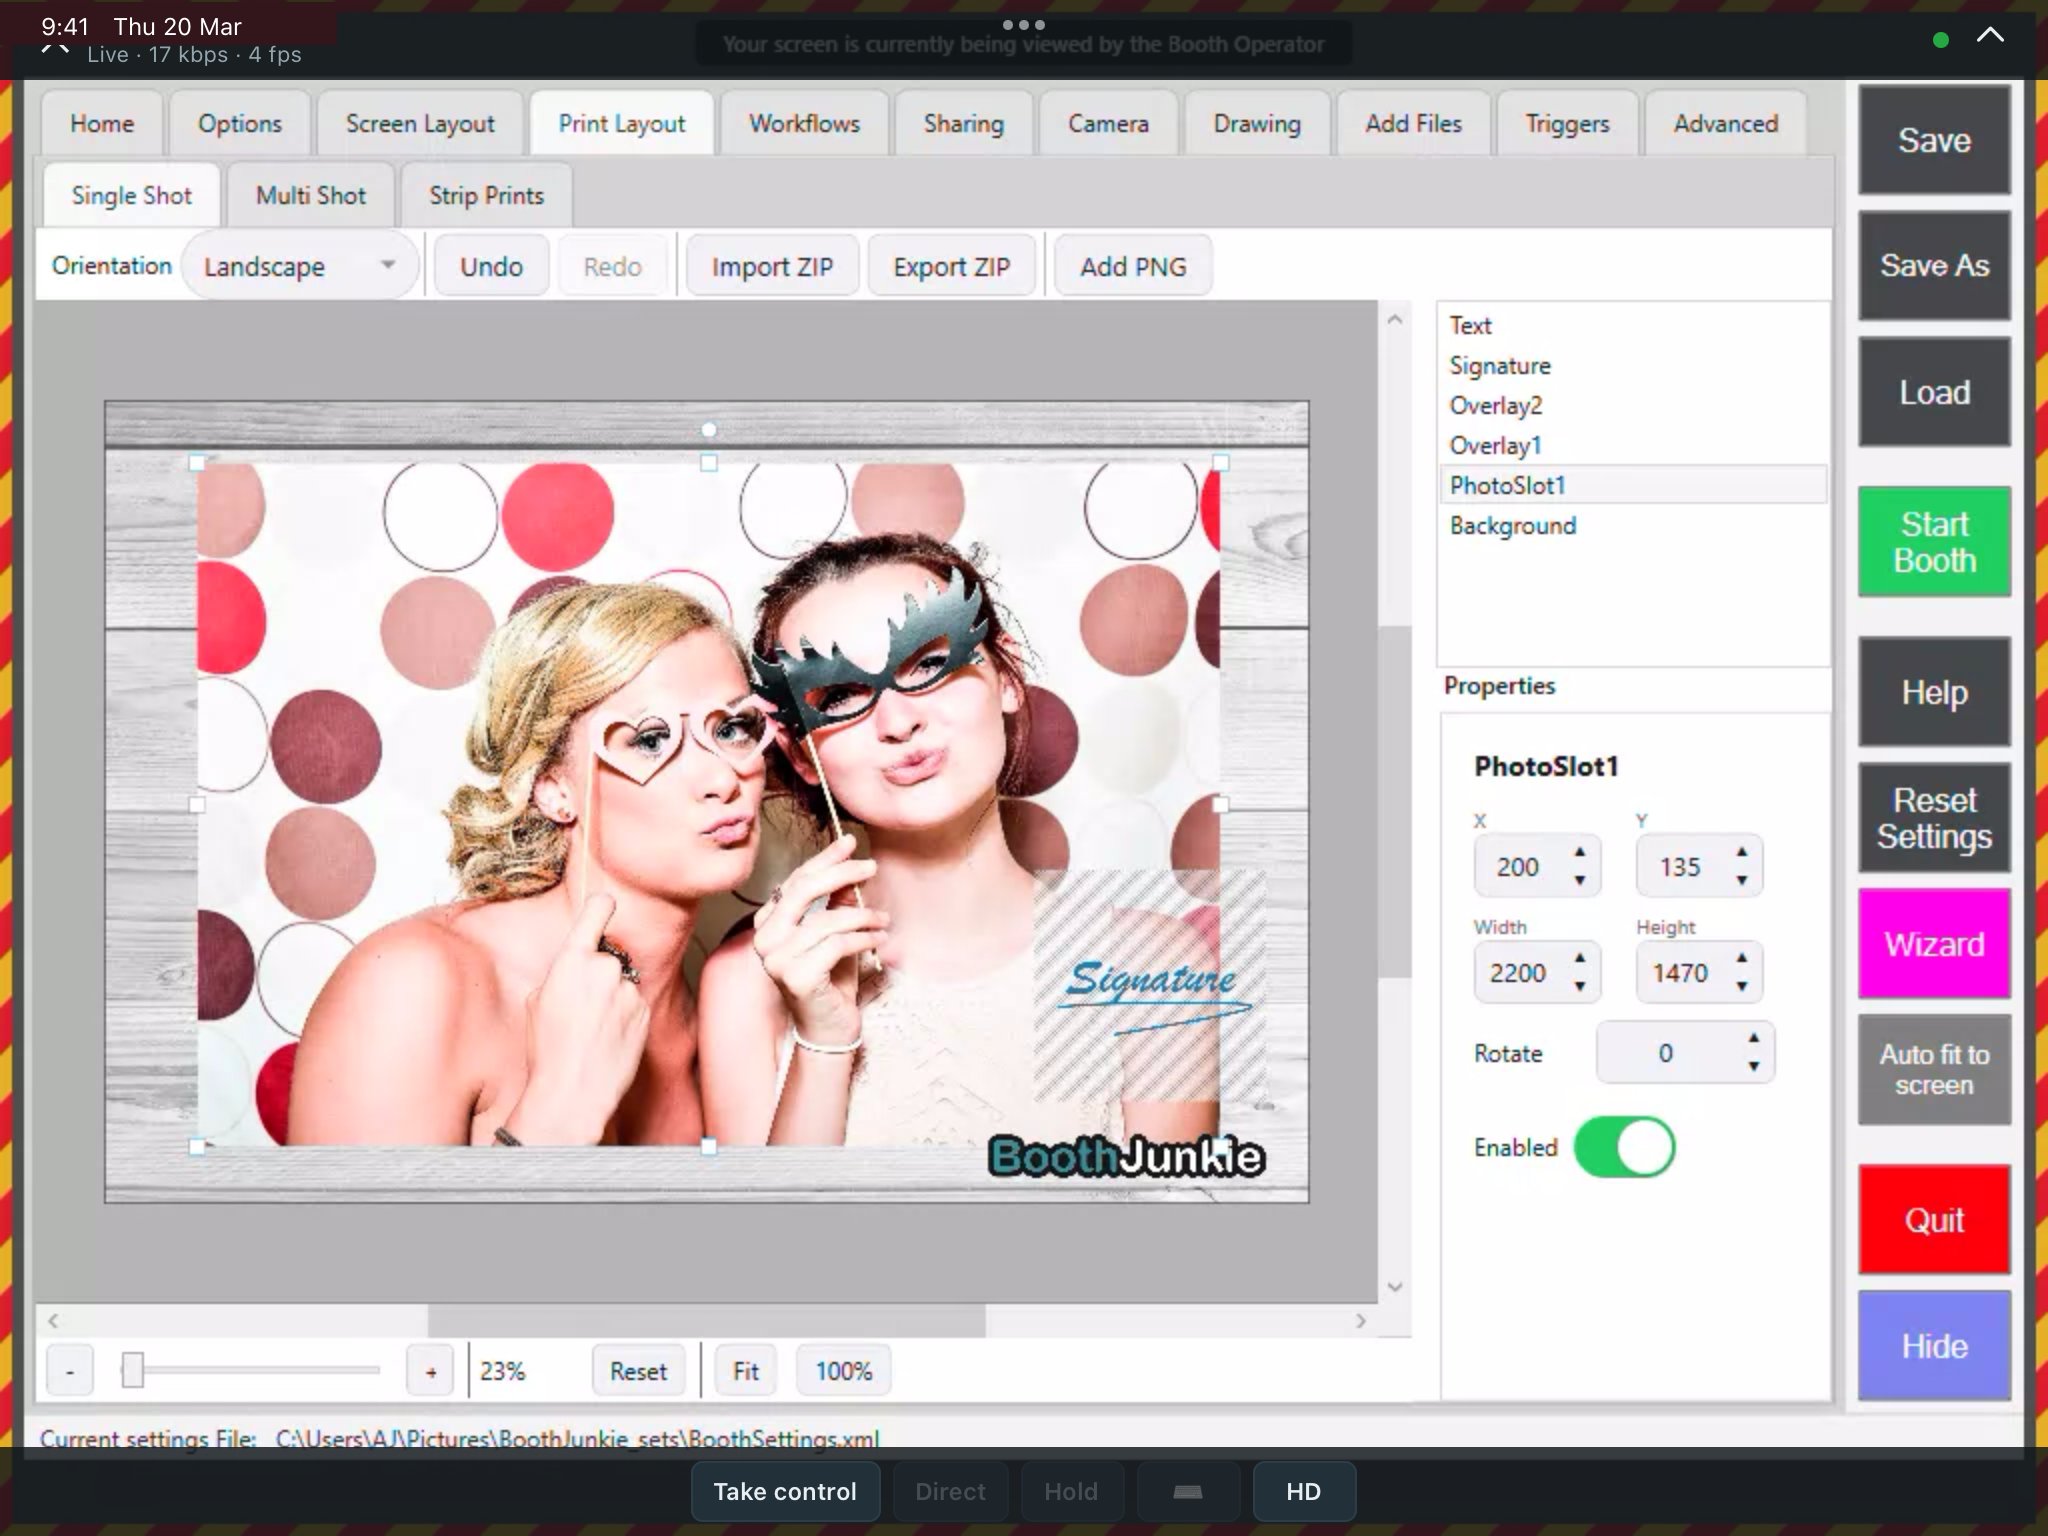Open the Strip Prints sub-tab
This screenshot has height=1536, width=2048.
[486, 196]
